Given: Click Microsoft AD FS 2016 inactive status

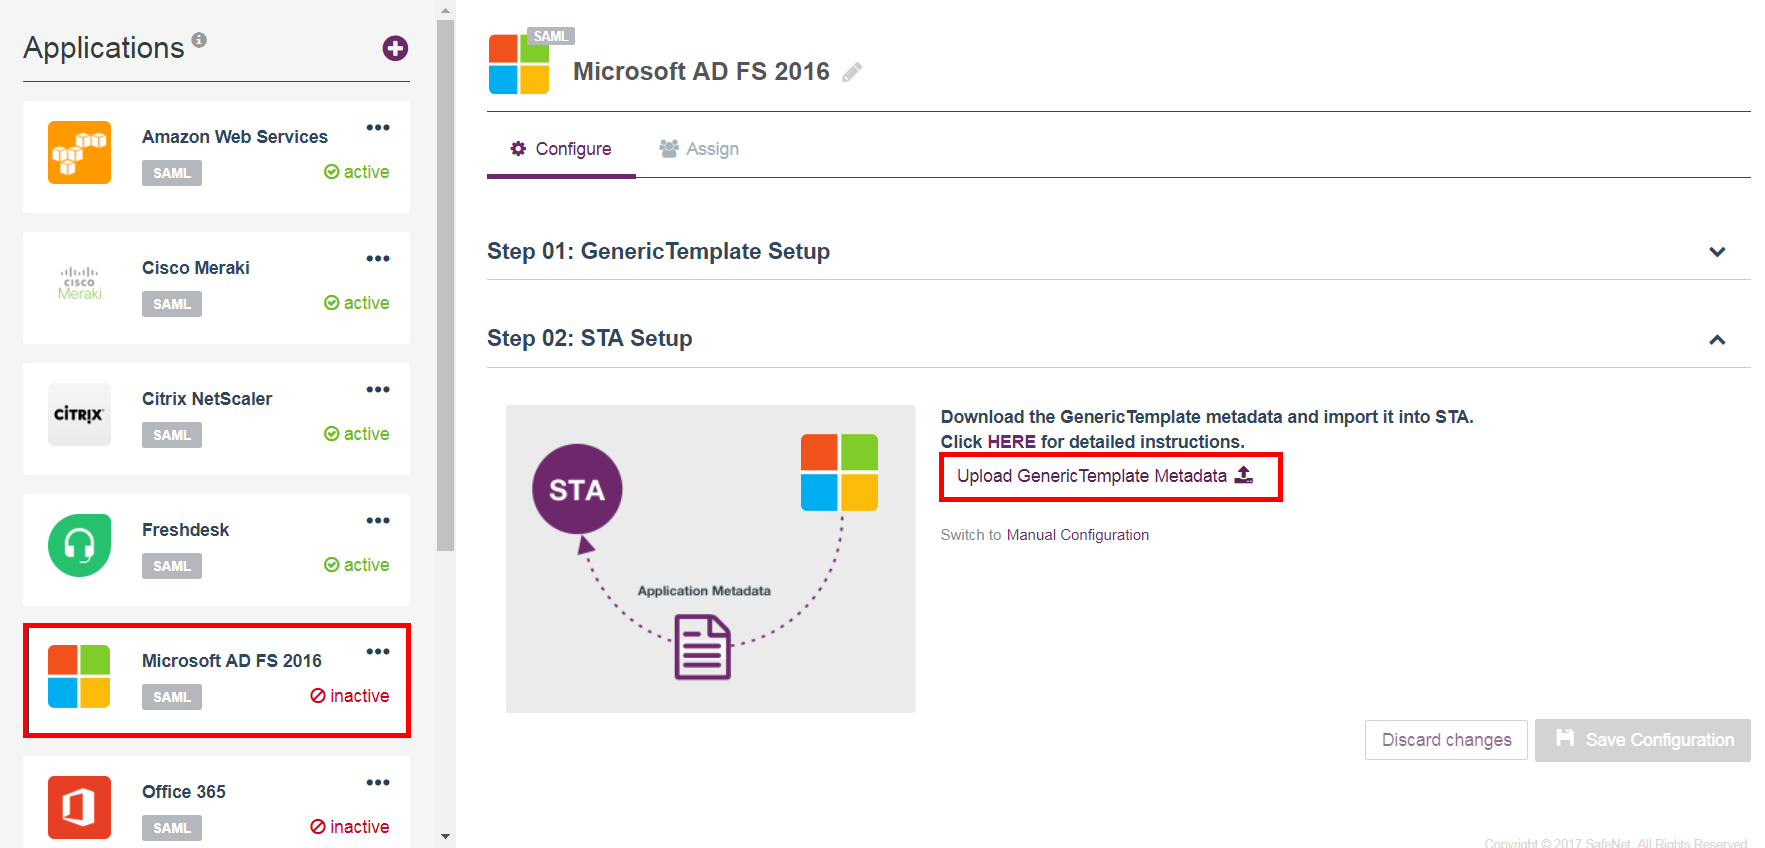Looking at the screenshot, I should point(350,696).
